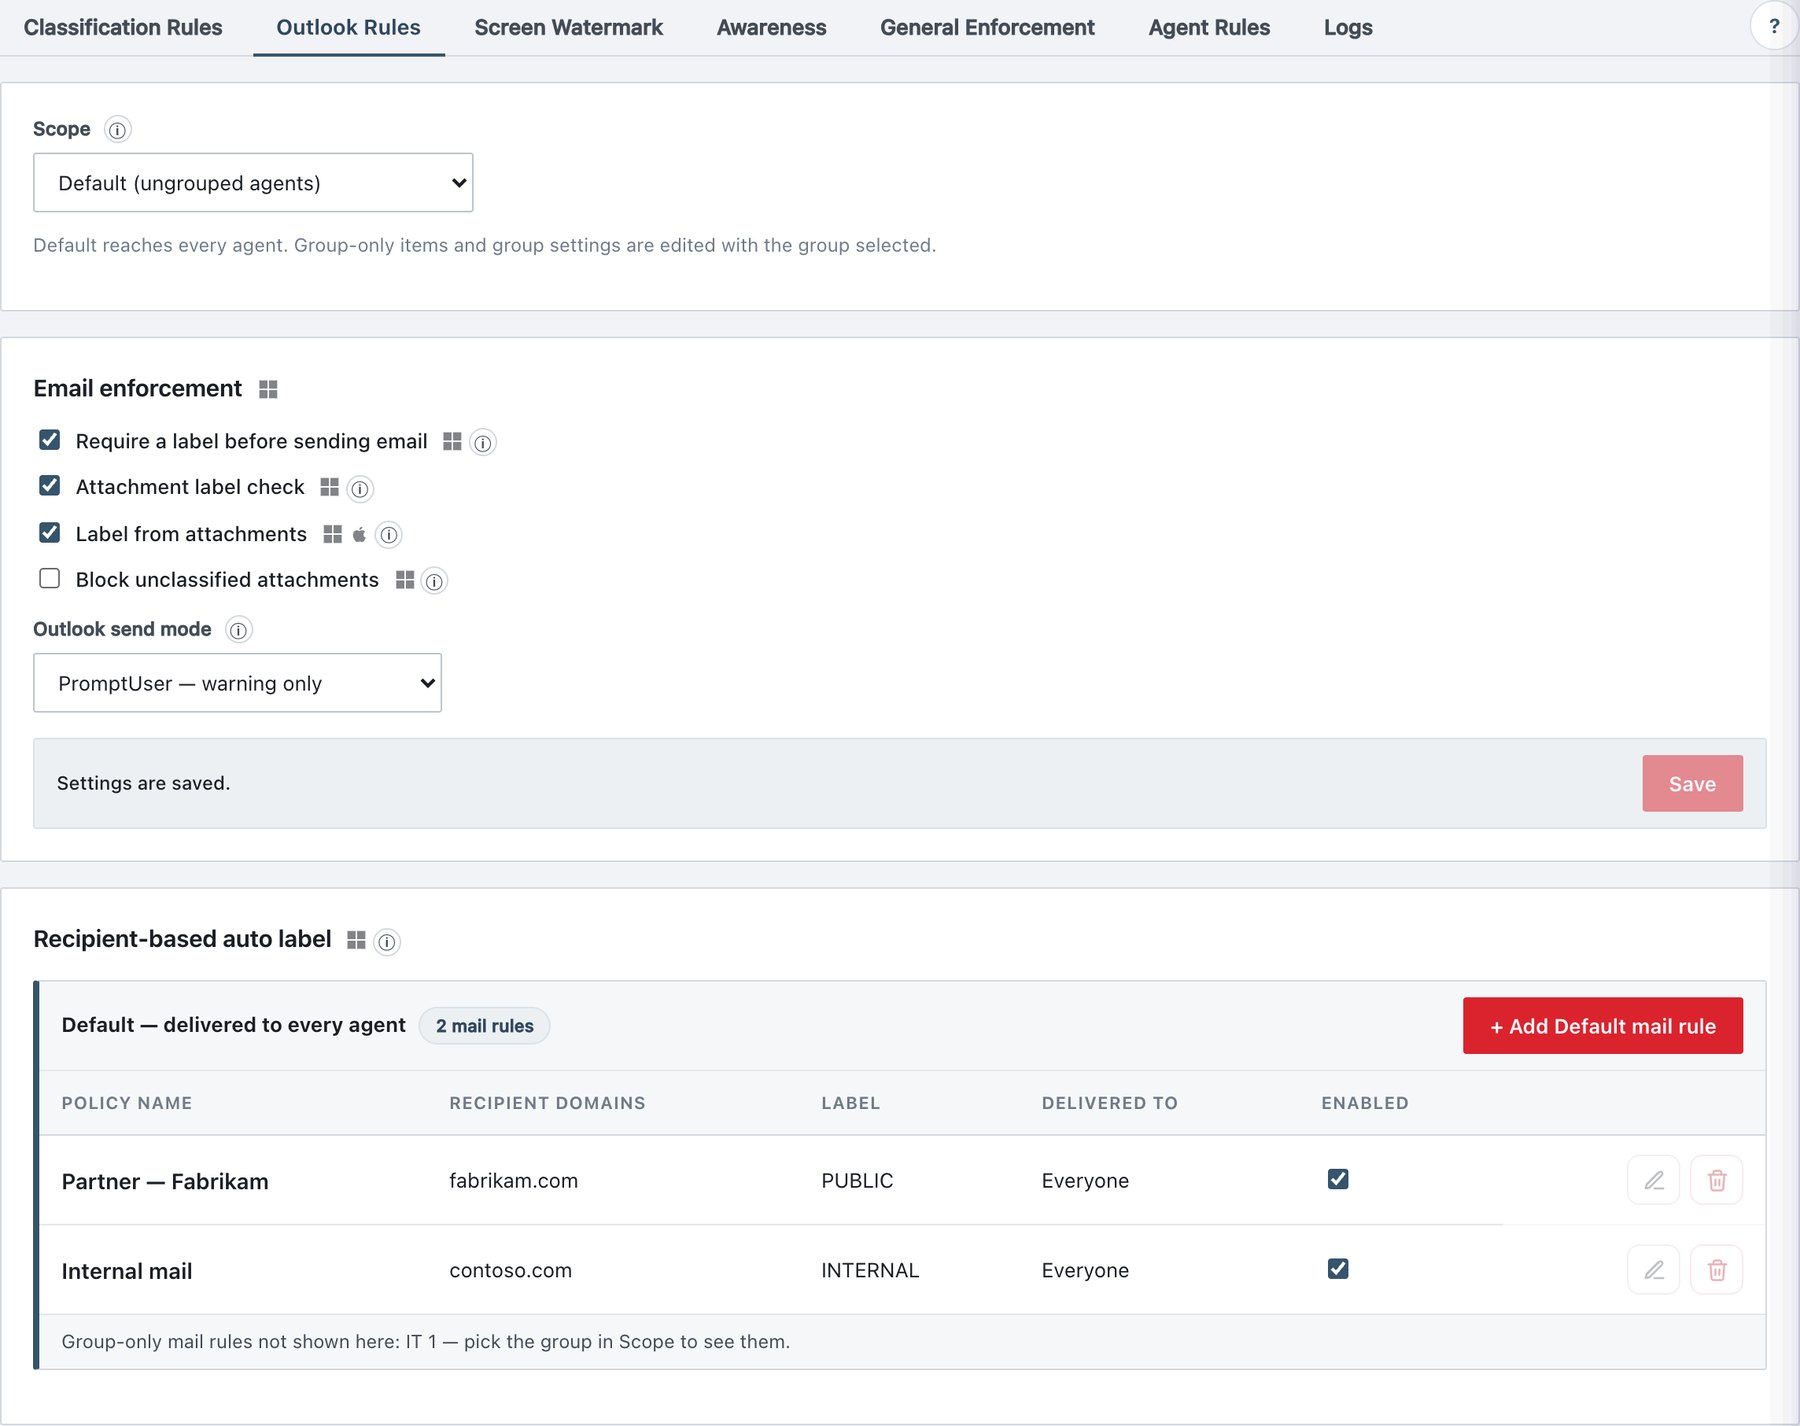Show info for Block unclassified attachments

pos(434,581)
